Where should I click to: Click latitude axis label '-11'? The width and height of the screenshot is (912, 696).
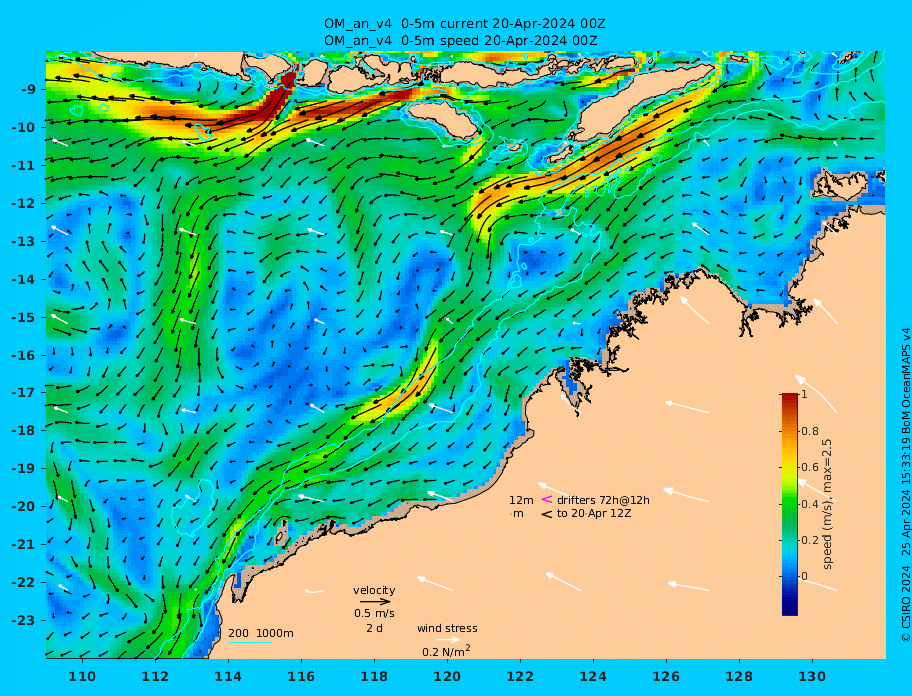24,165
